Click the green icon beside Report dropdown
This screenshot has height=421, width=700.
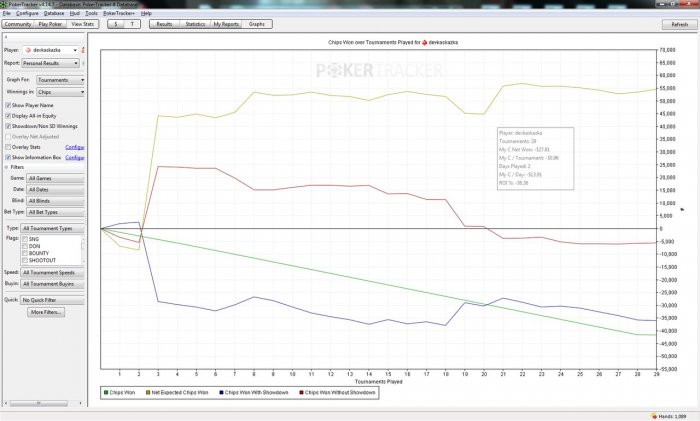(83, 63)
